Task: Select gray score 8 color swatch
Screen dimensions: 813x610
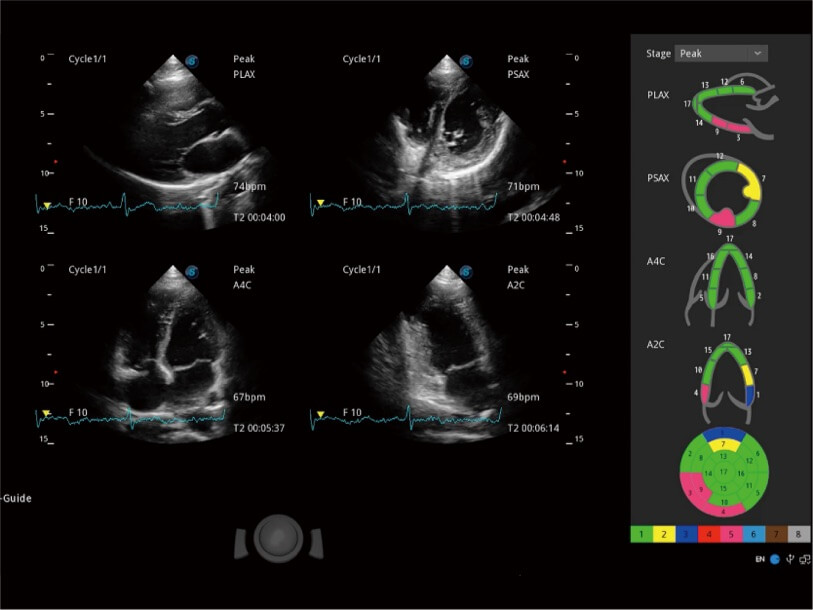Action: pyautogui.click(x=799, y=536)
